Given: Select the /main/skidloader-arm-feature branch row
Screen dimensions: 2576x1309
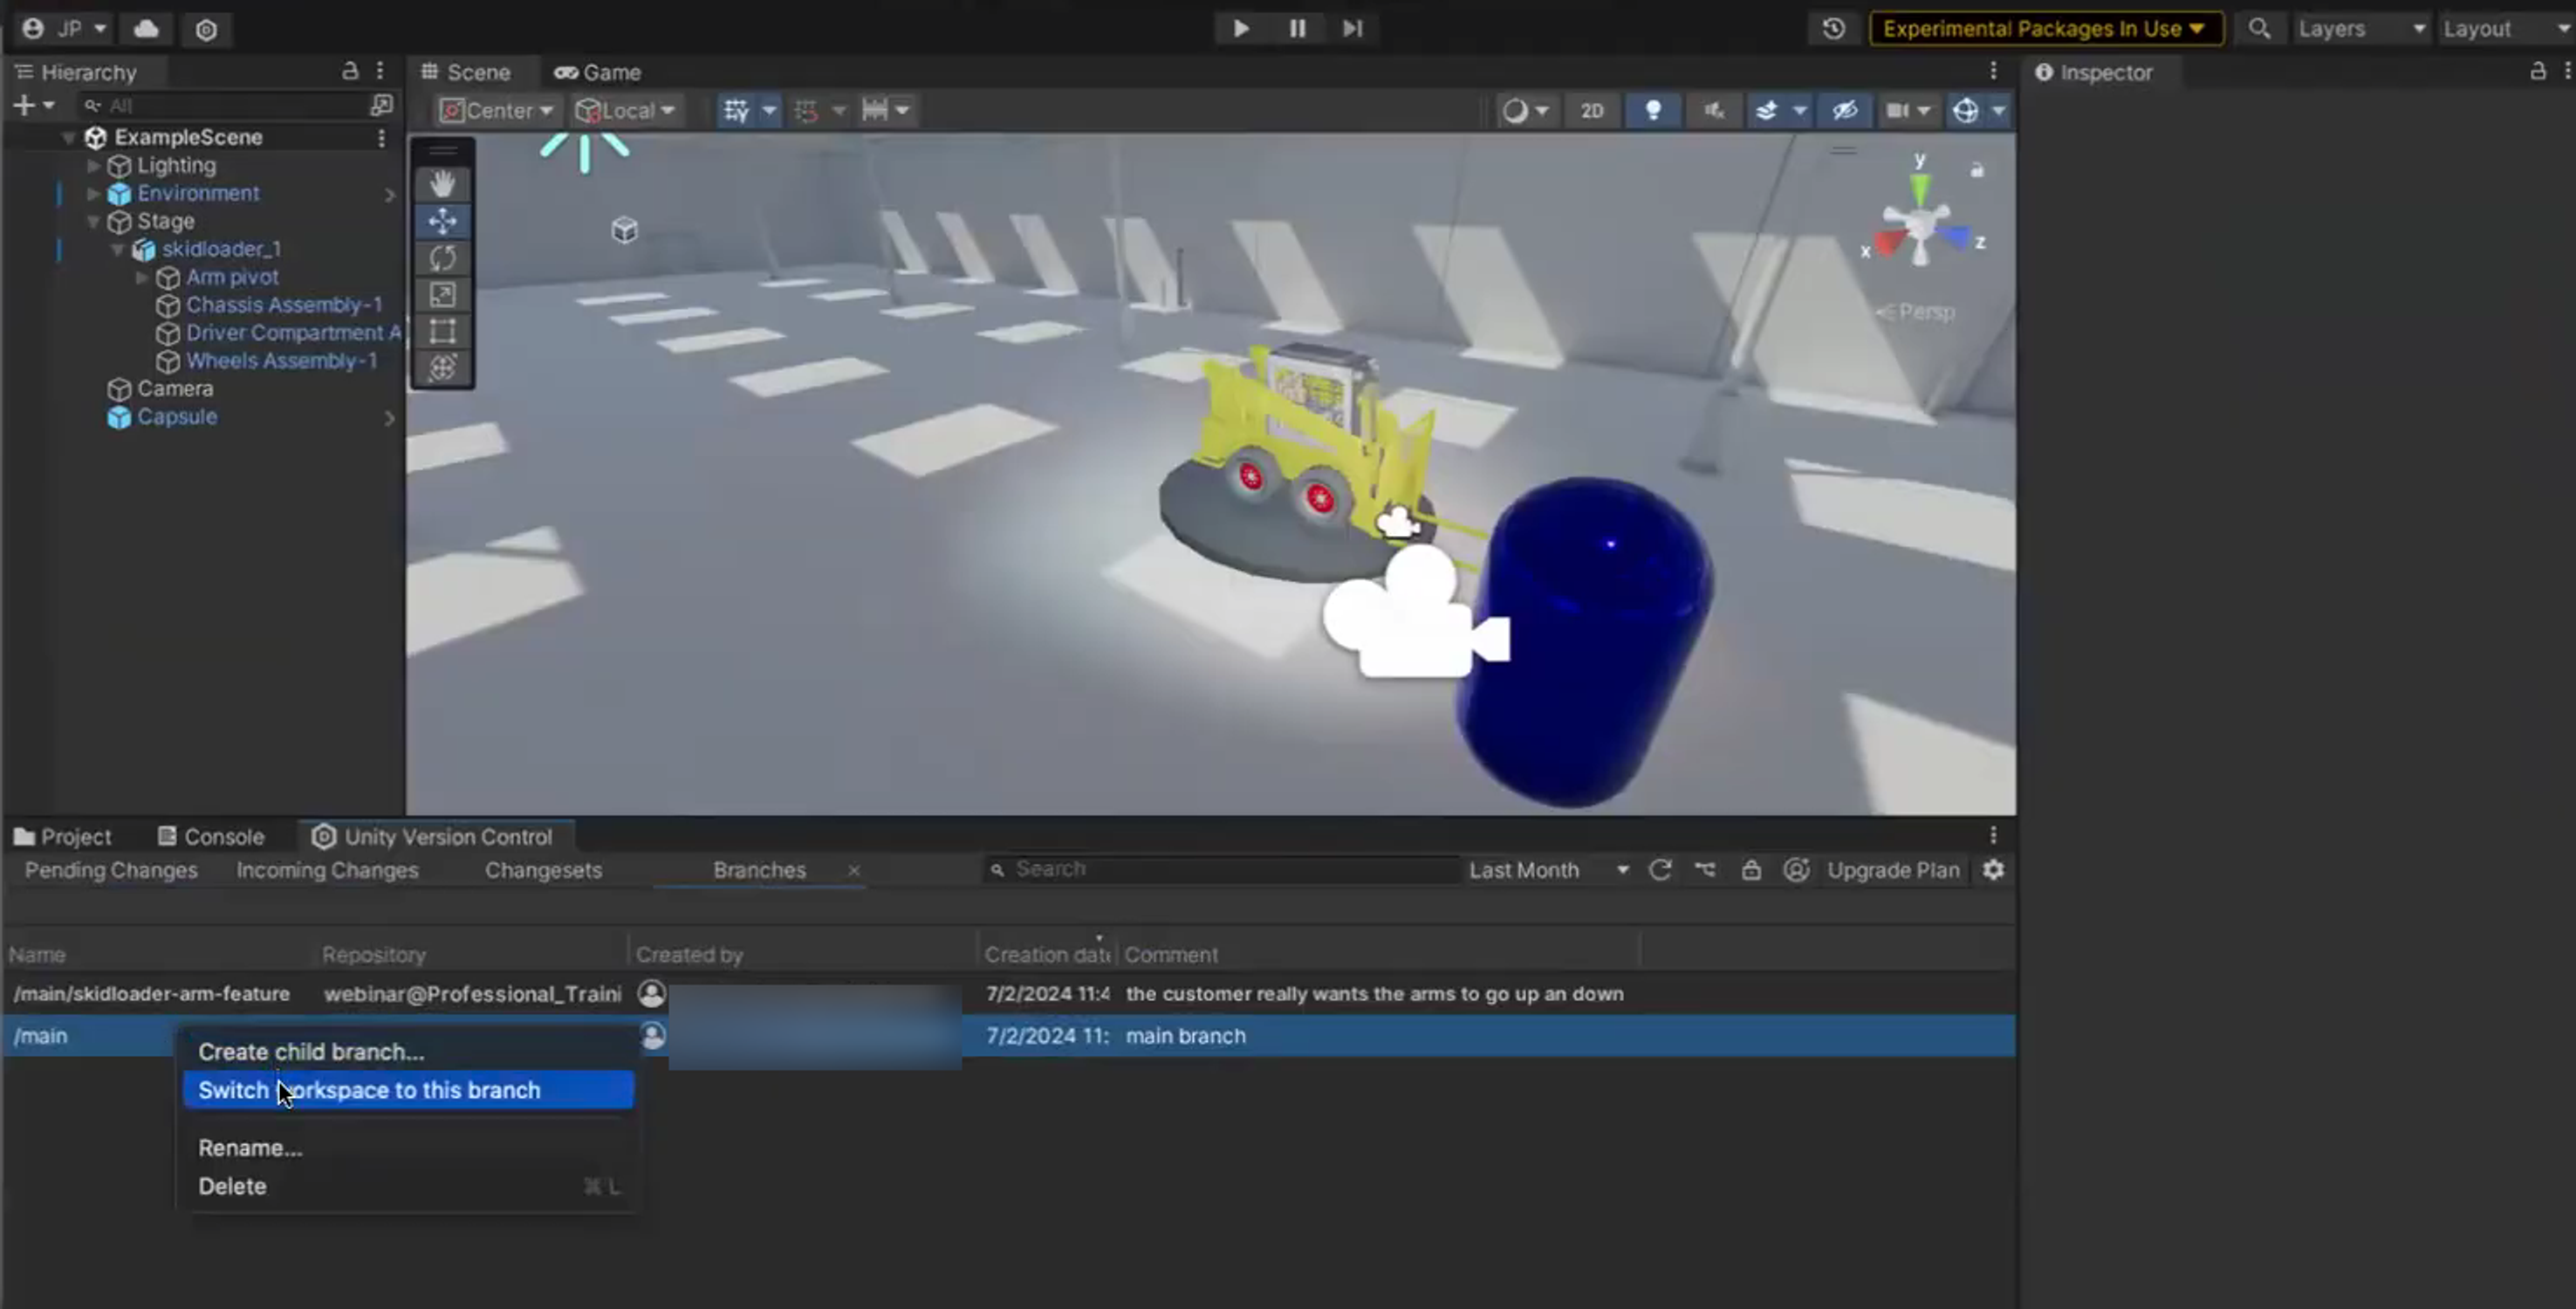Looking at the screenshot, I should pyautogui.click(x=1008, y=993).
